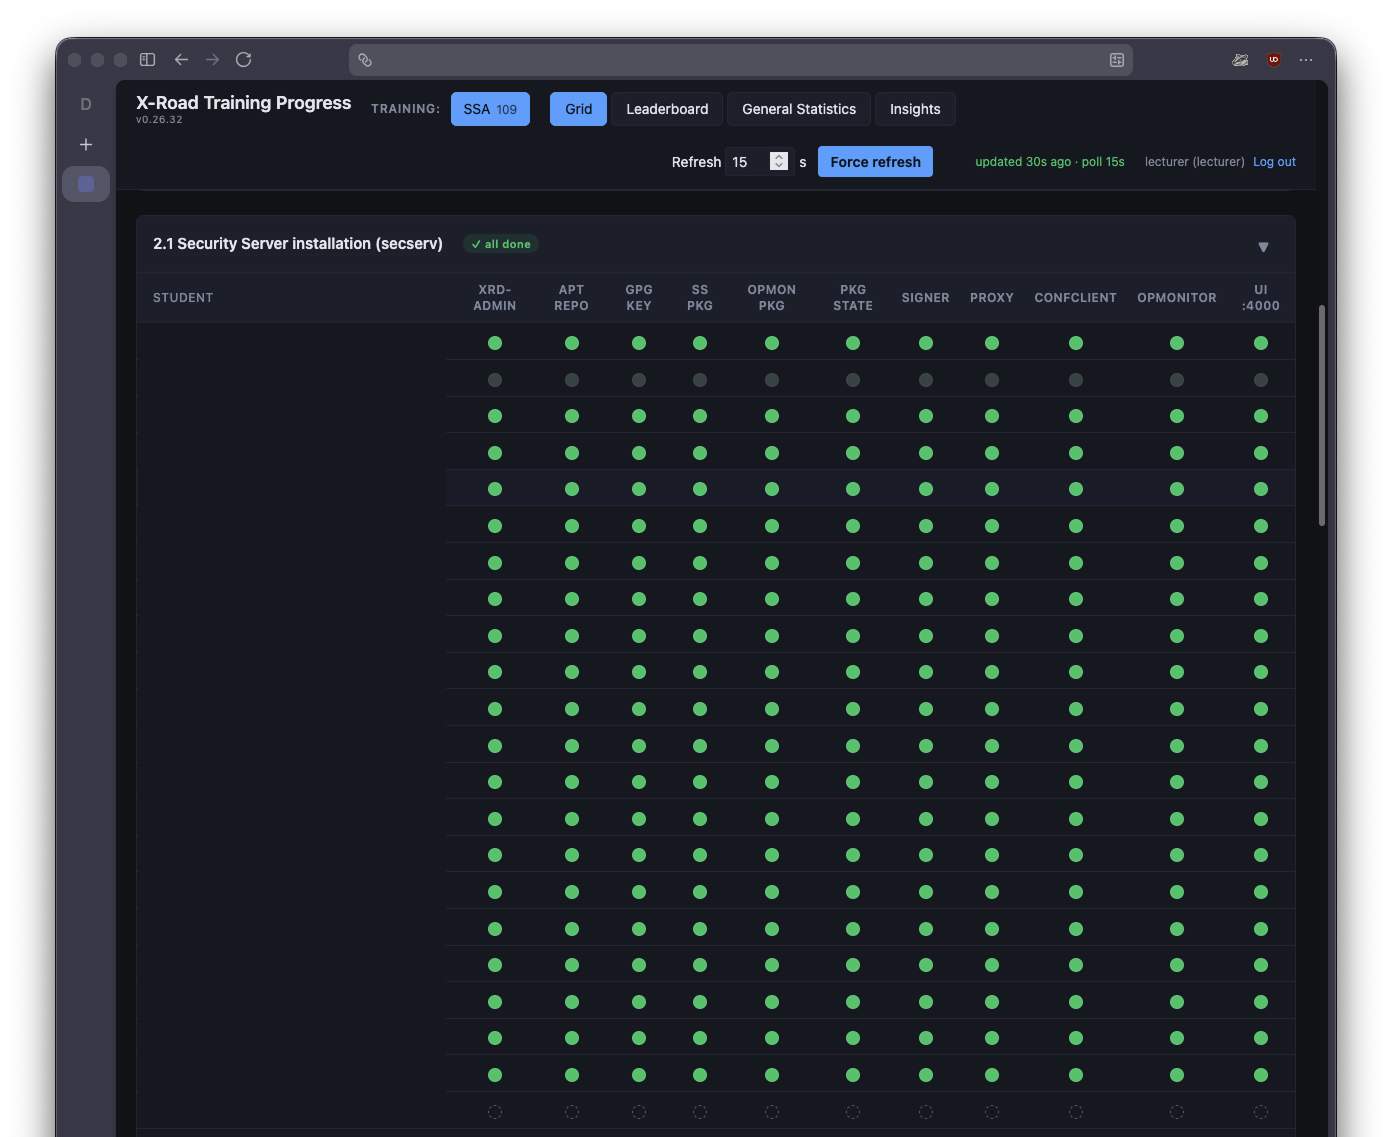Click dashed empty dot under SIGNER column
This screenshot has width=1392, height=1137.
pyautogui.click(x=926, y=1112)
